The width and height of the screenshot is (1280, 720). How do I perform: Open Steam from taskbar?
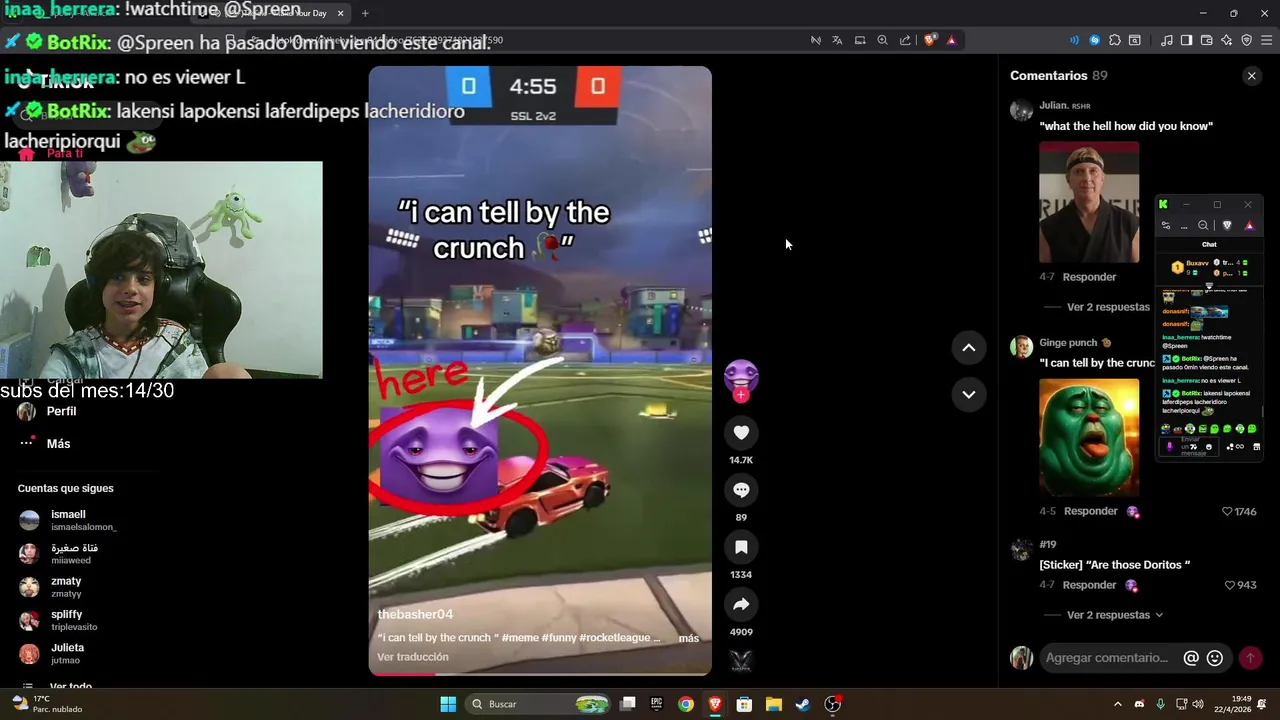[802, 704]
